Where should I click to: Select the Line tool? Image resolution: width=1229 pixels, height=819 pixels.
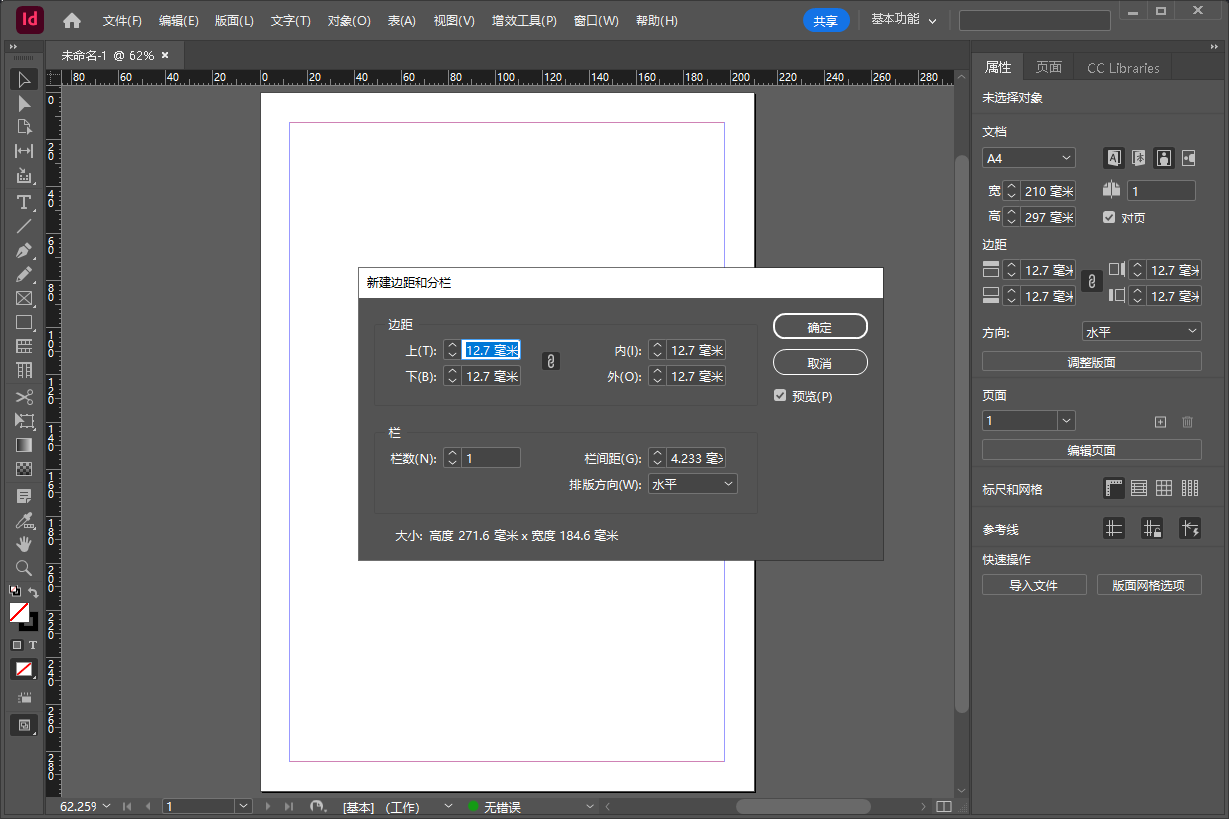(24, 226)
